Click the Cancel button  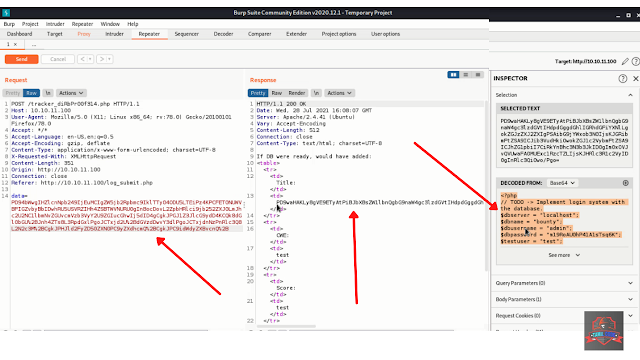point(58,59)
